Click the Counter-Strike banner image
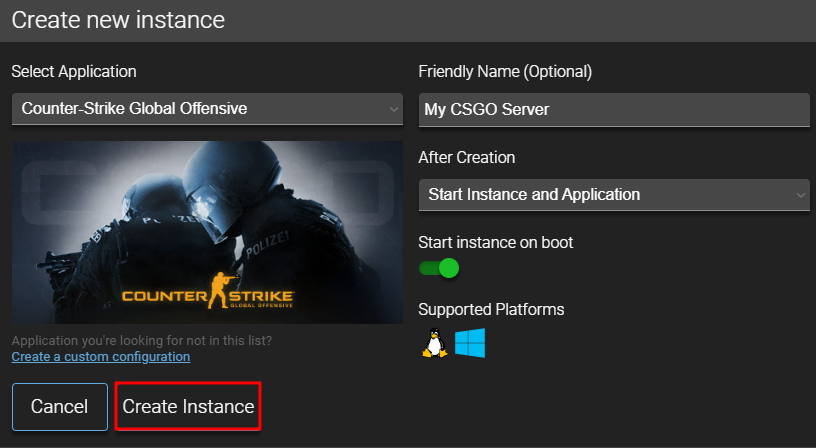816x448 pixels. pyautogui.click(x=207, y=232)
